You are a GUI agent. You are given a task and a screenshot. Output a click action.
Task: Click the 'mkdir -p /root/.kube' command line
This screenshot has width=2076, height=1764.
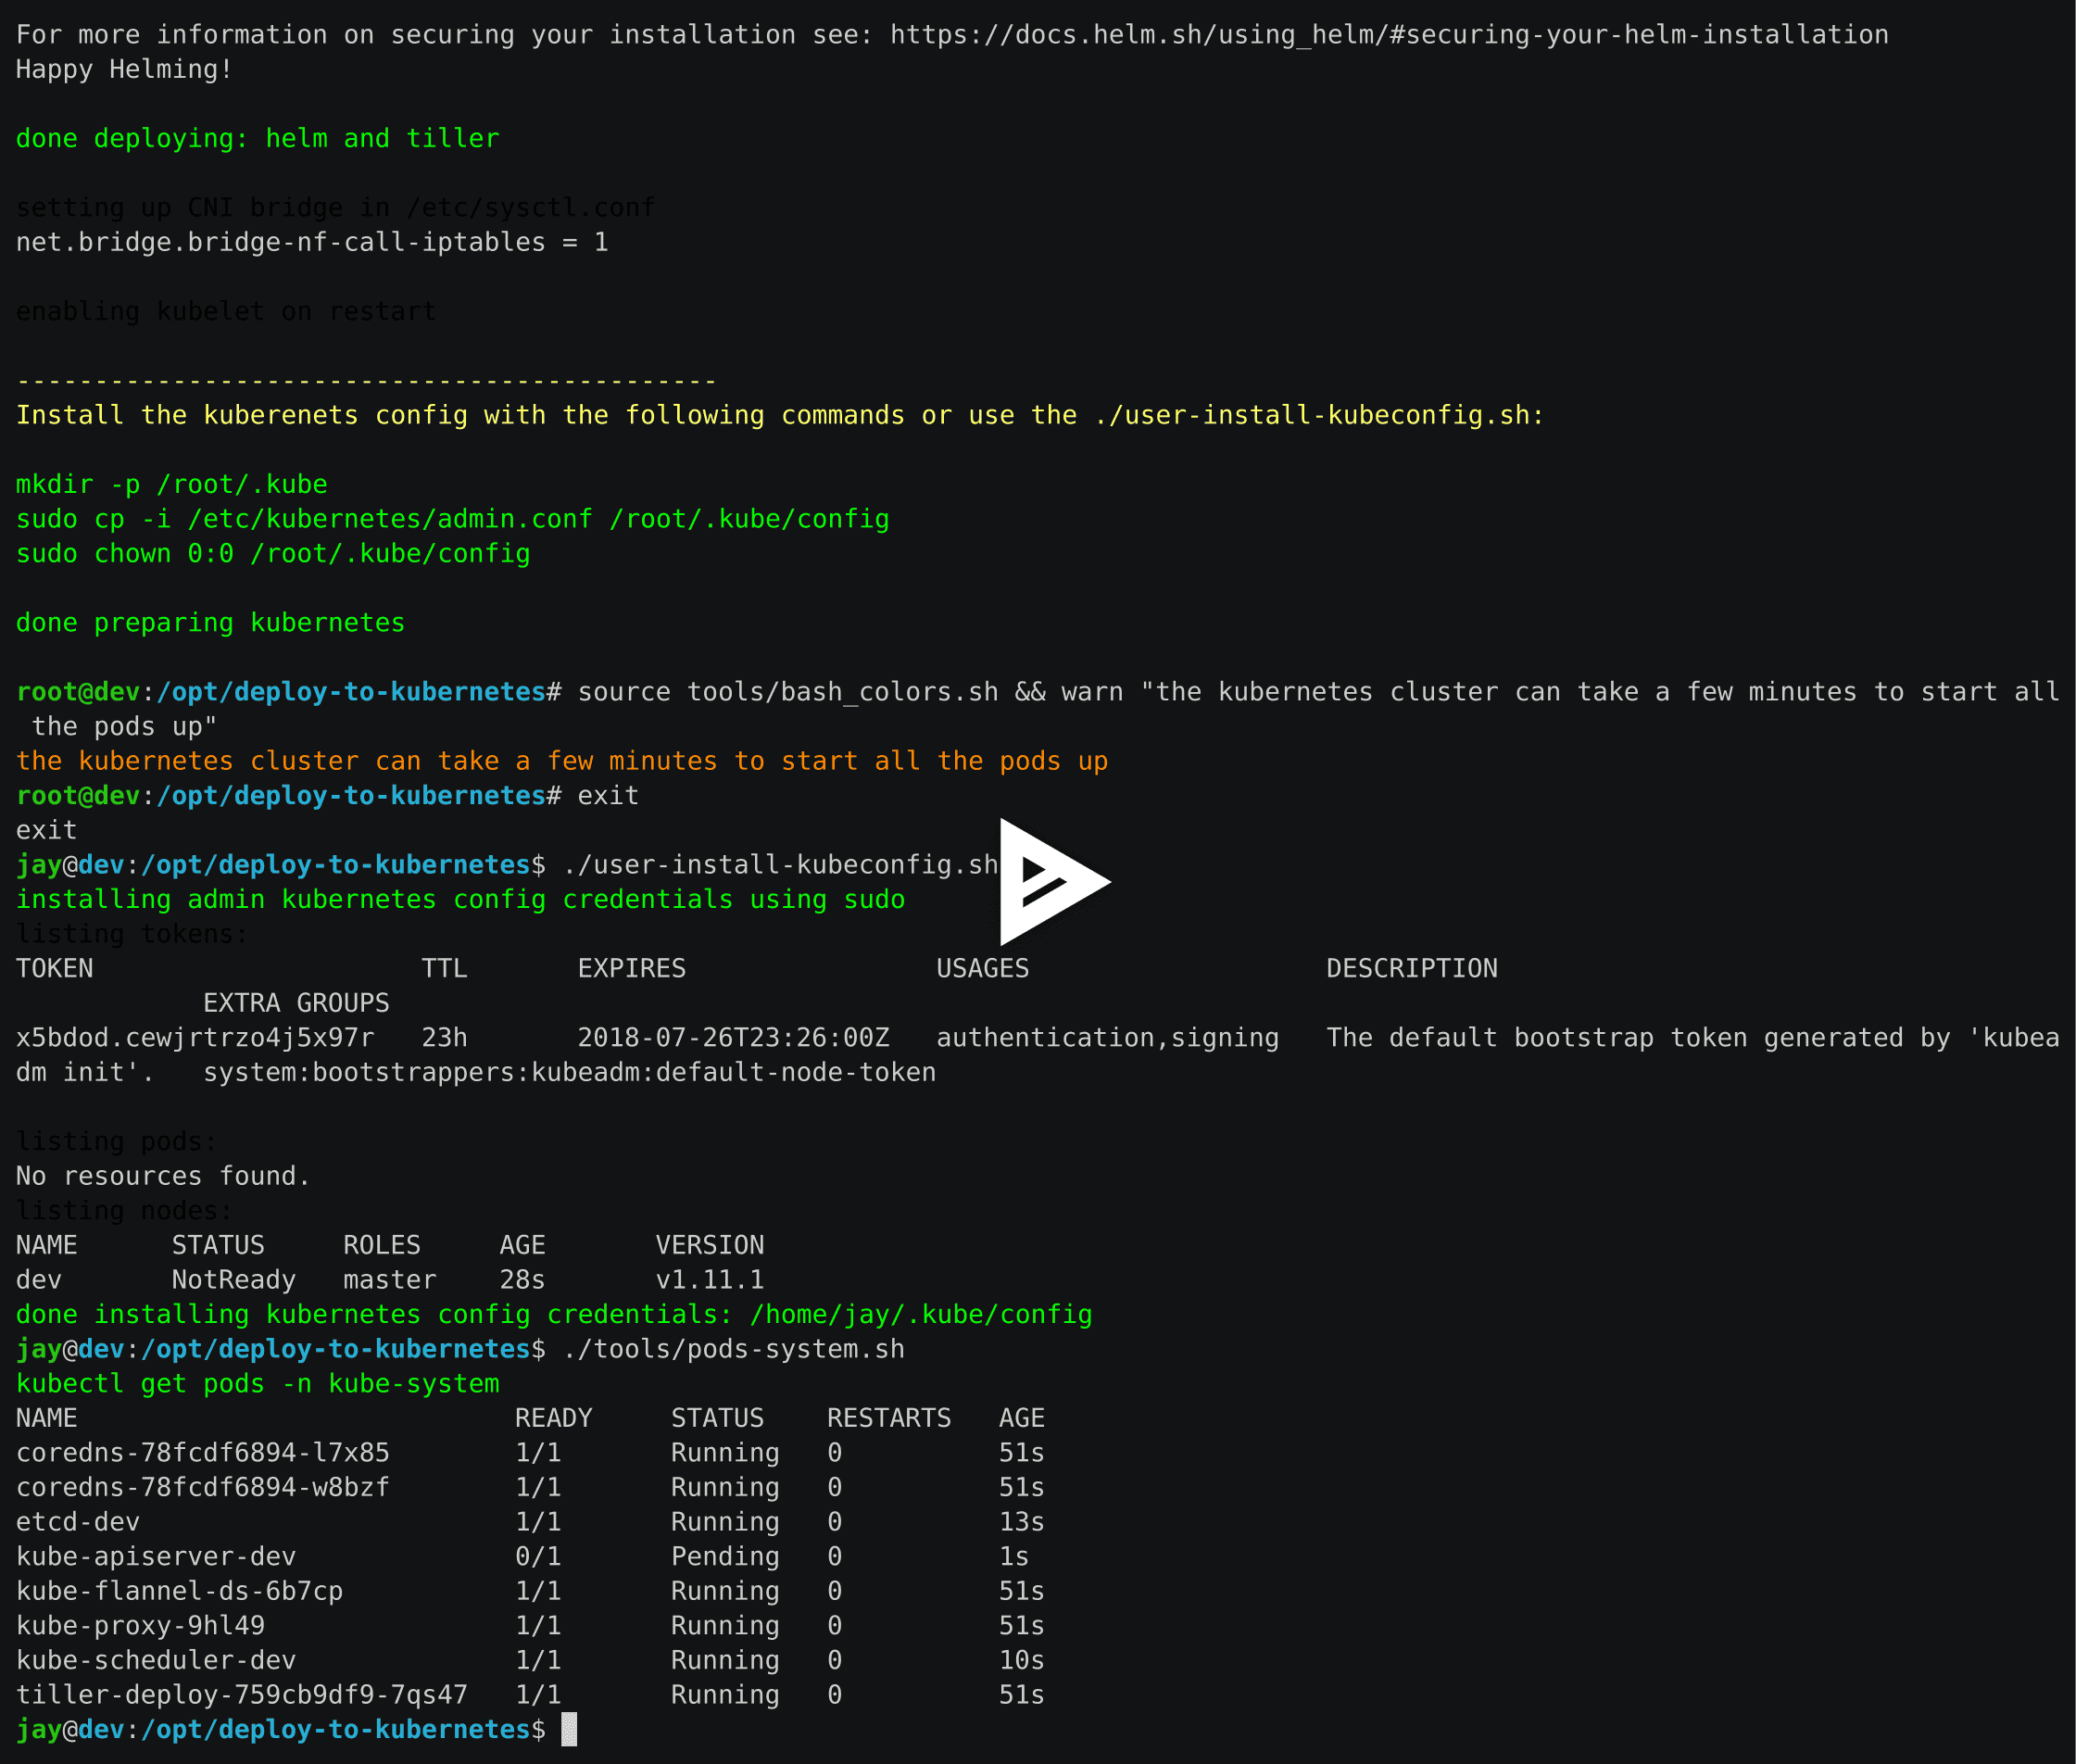pos(171,485)
